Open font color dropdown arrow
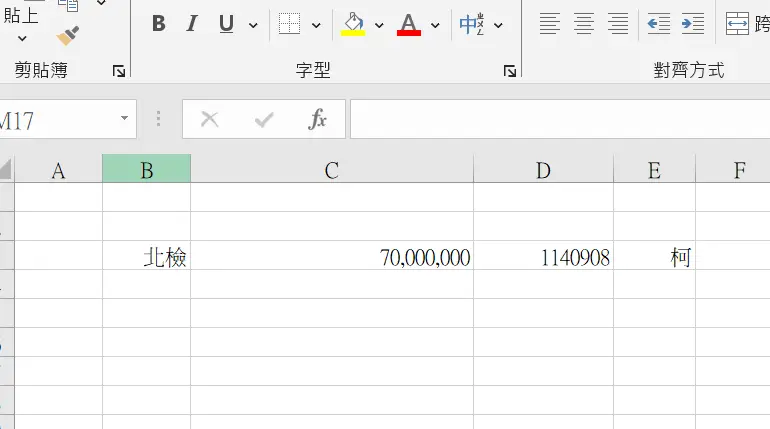Viewport: 770px width, 429px height. coord(435,25)
